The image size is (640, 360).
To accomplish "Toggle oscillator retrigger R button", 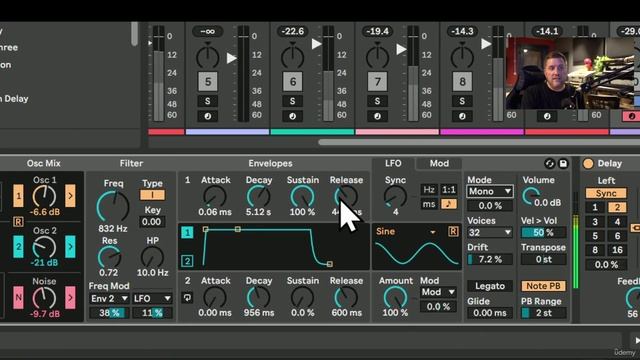I will coord(18,222).
